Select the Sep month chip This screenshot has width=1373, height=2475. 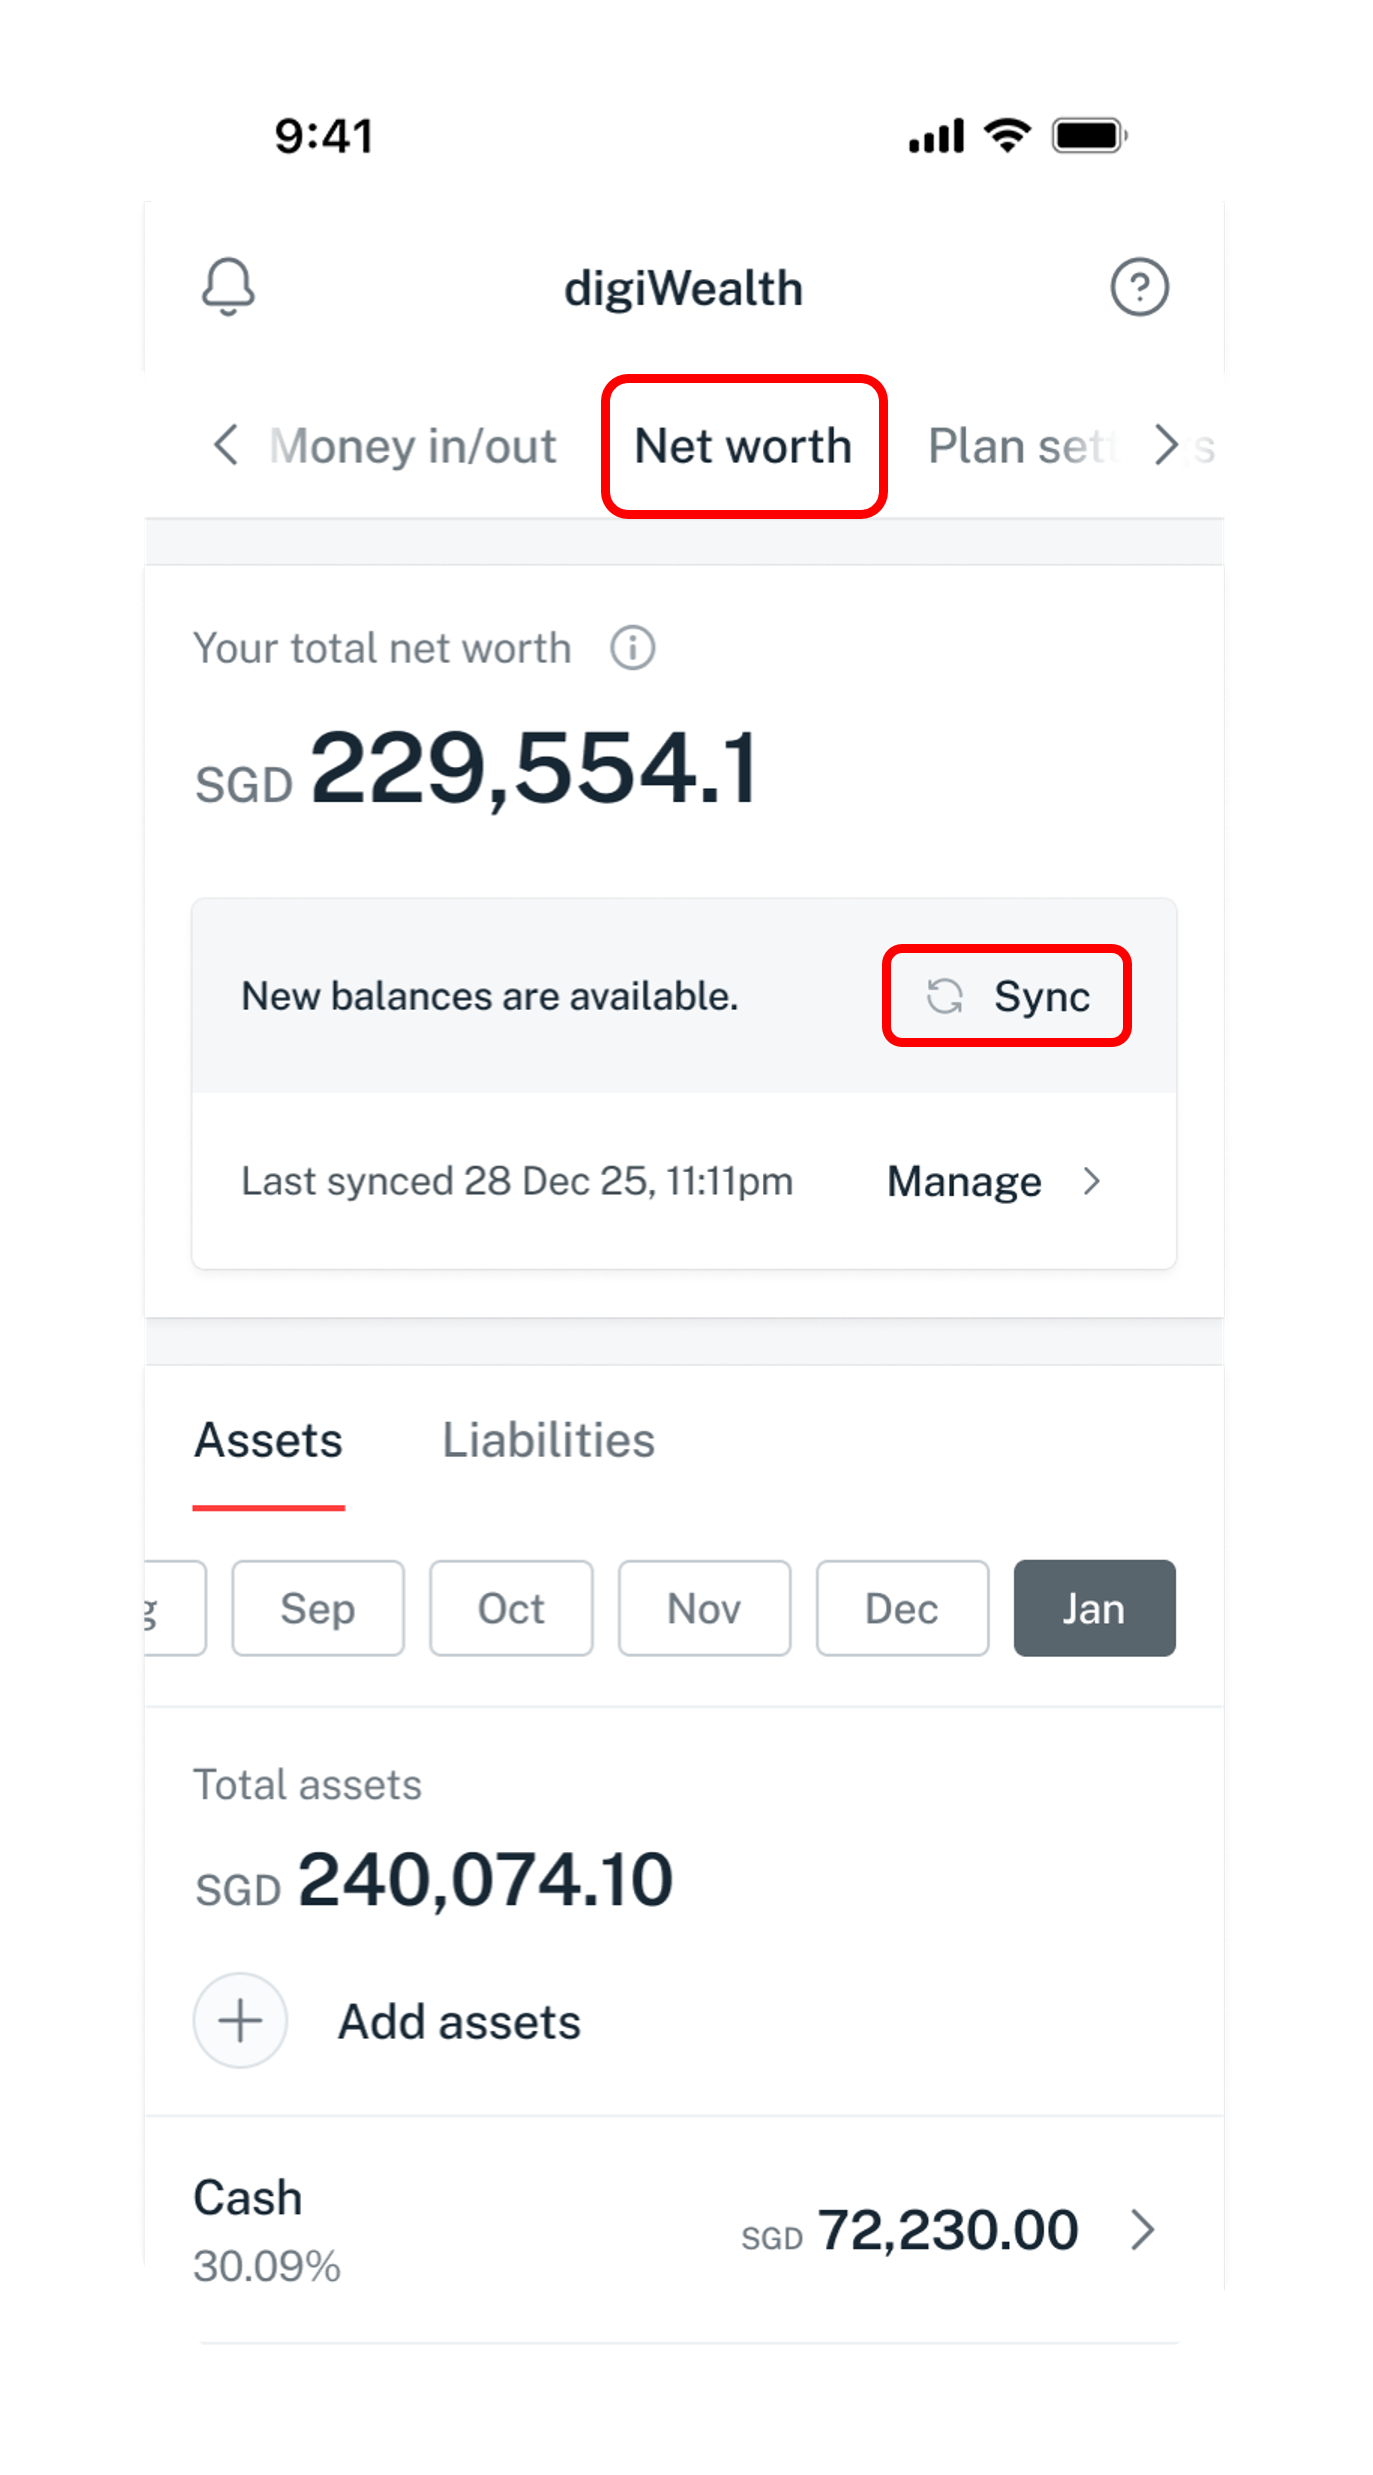[x=318, y=1608]
